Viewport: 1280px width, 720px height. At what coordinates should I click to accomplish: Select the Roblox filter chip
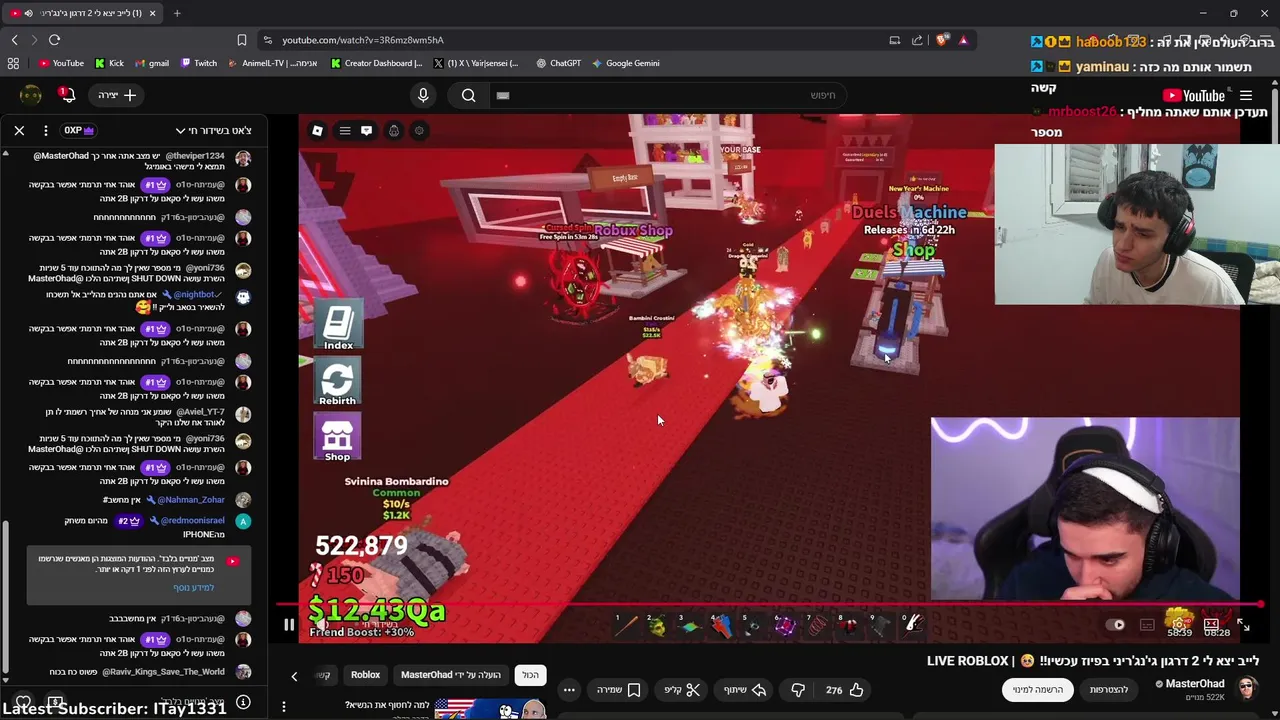click(365, 675)
